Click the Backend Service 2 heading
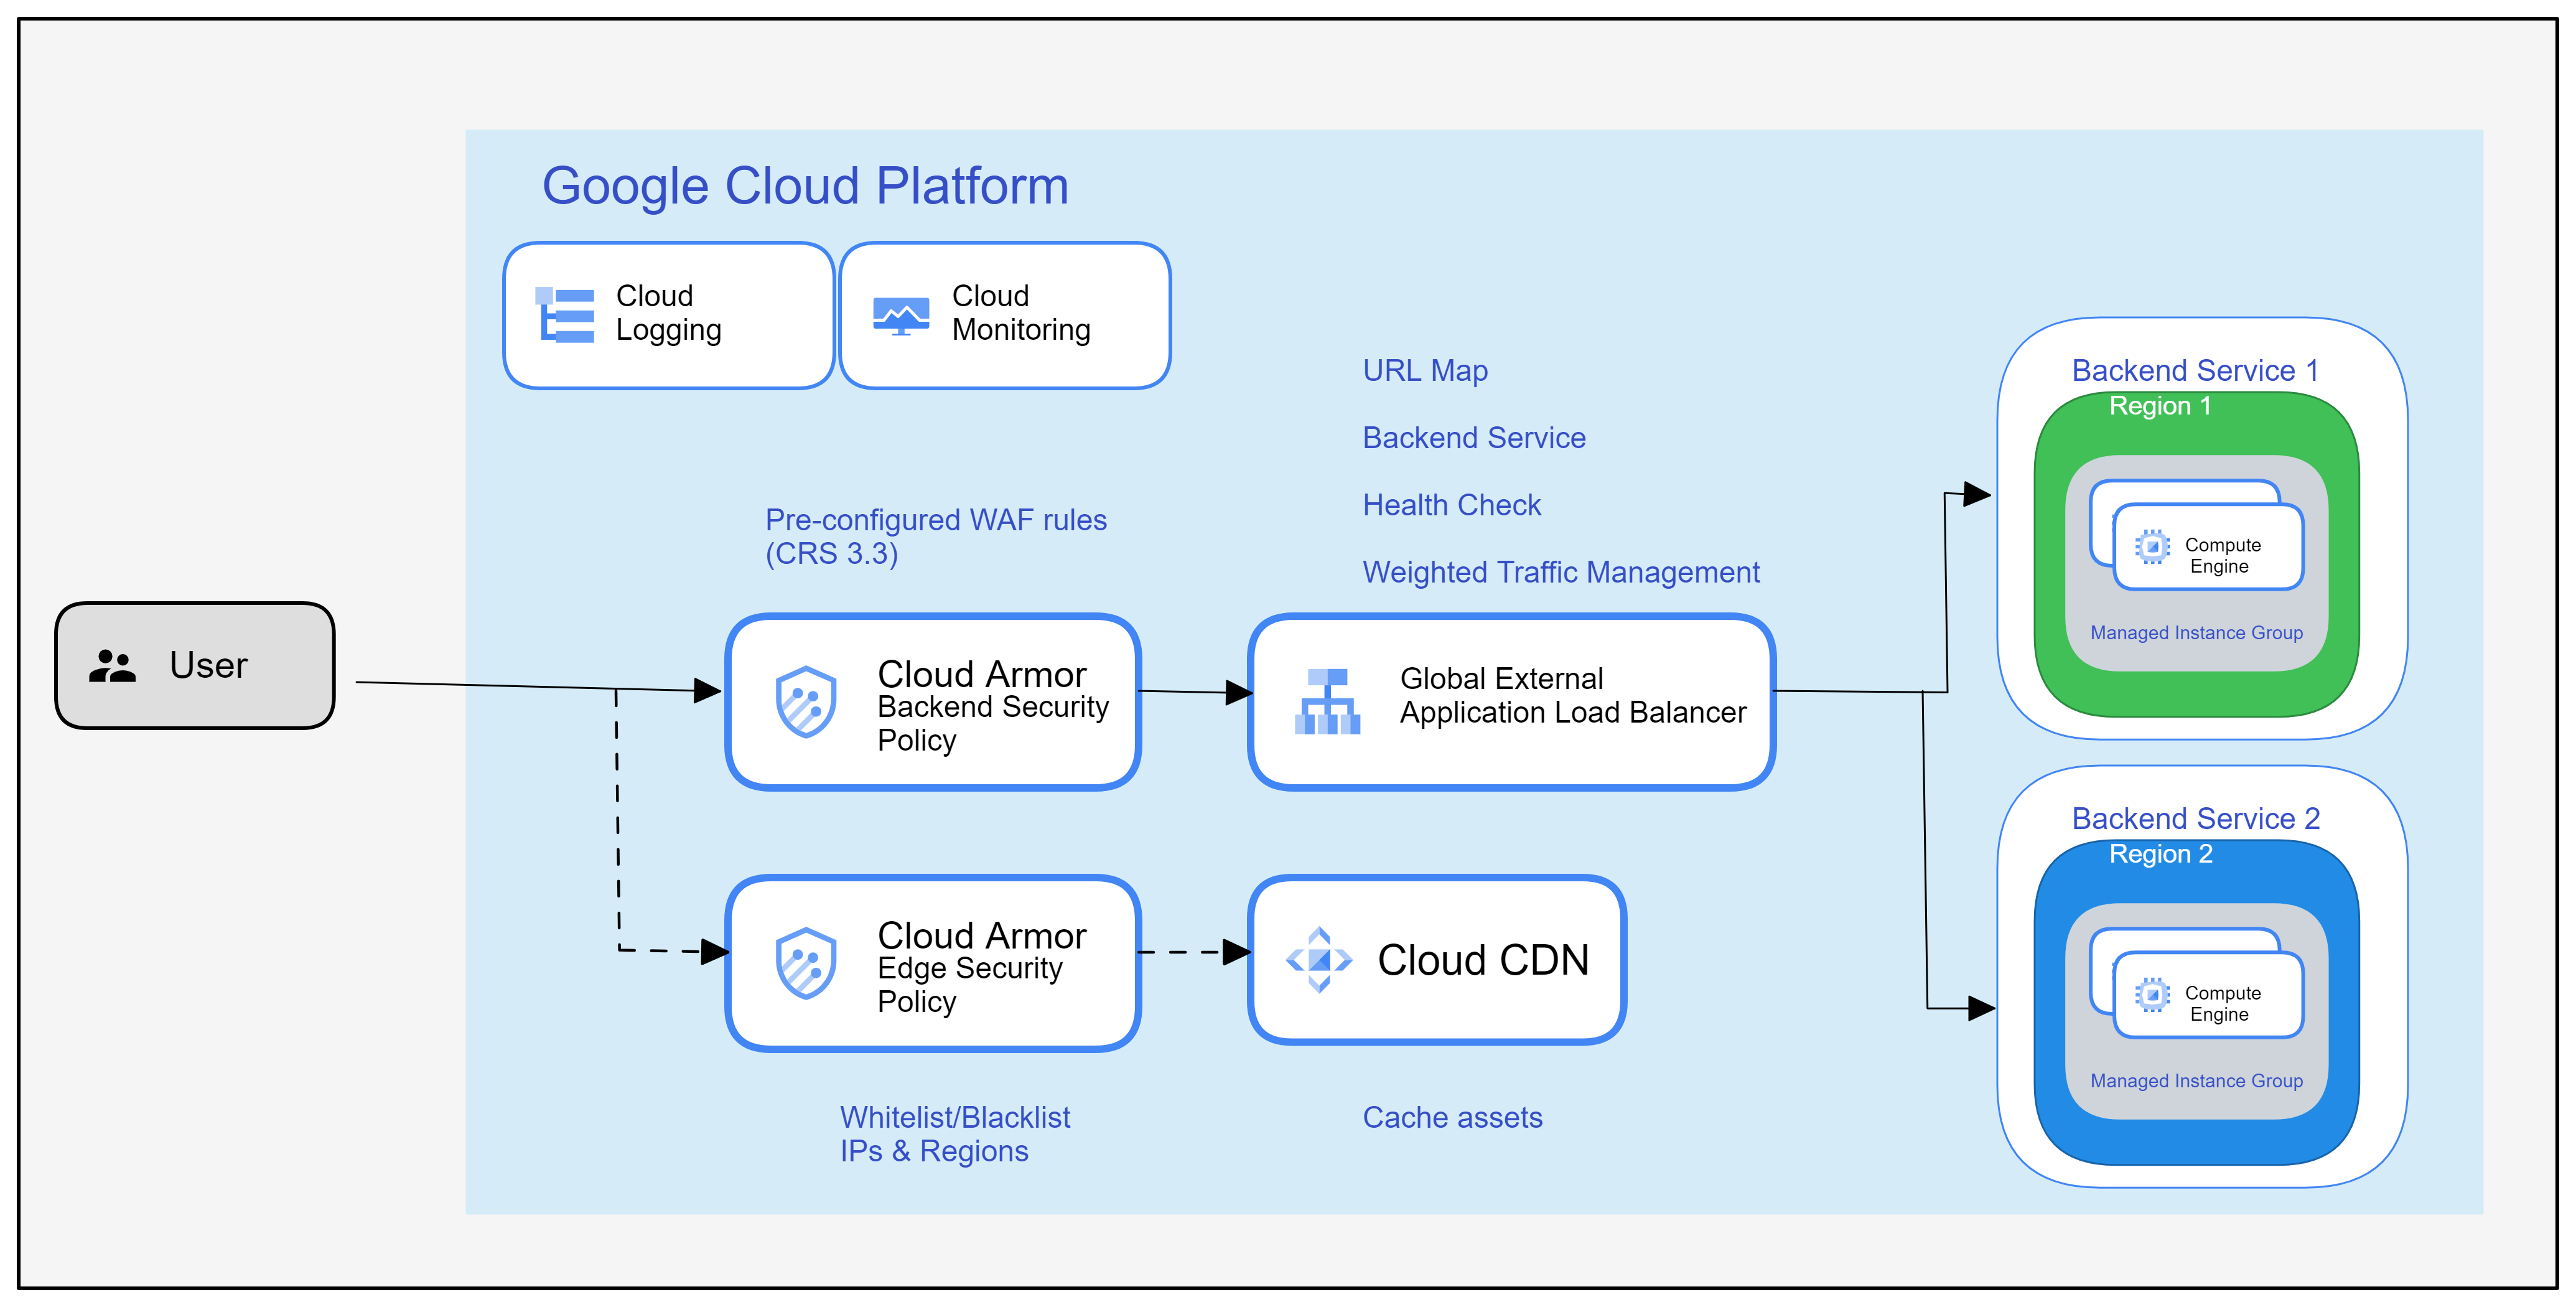 tap(2195, 818)
